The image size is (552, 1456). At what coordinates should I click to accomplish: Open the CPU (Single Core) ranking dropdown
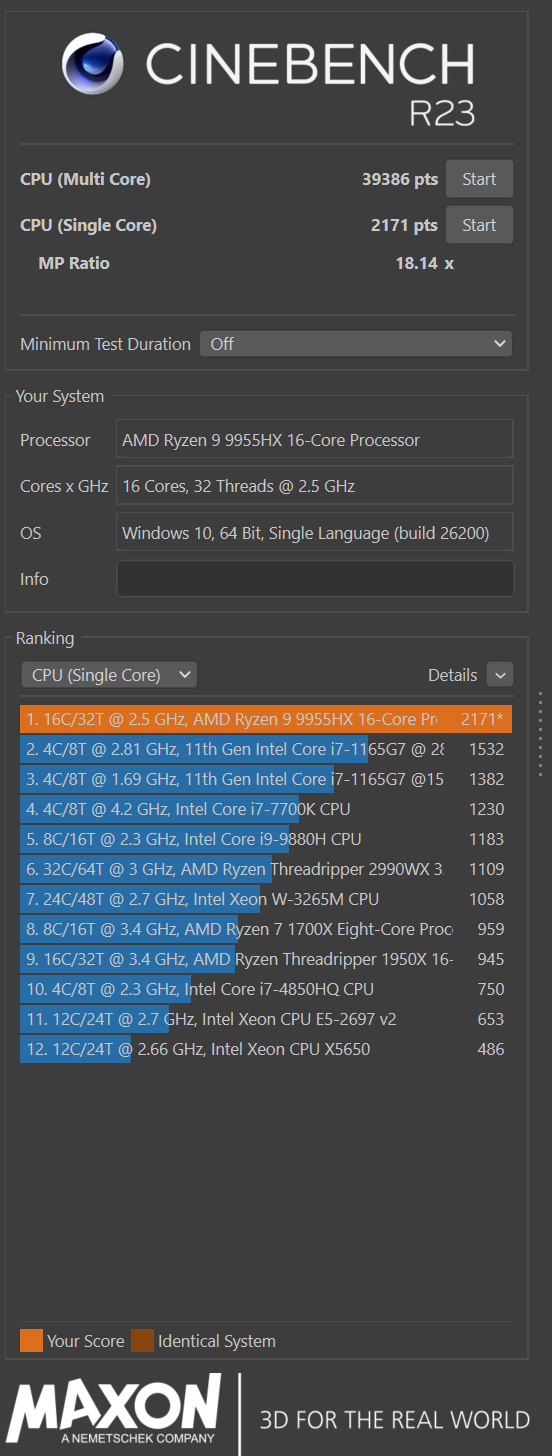click(109, 675)
